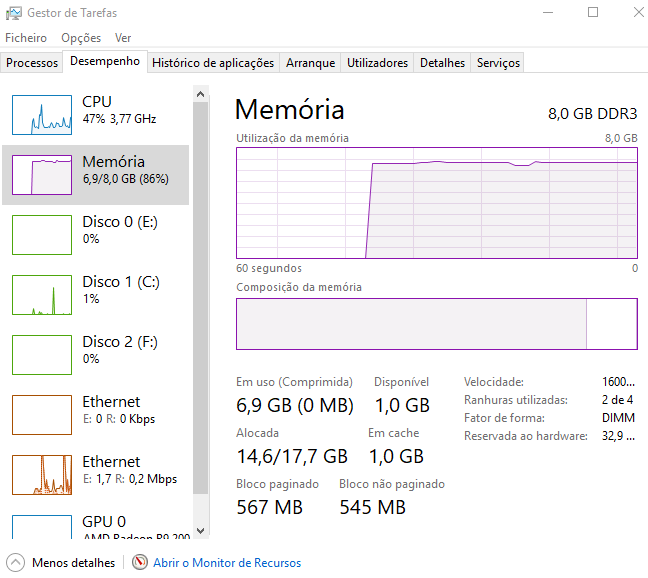
Task: Open the Ver menu
Action: pos(123,38)
